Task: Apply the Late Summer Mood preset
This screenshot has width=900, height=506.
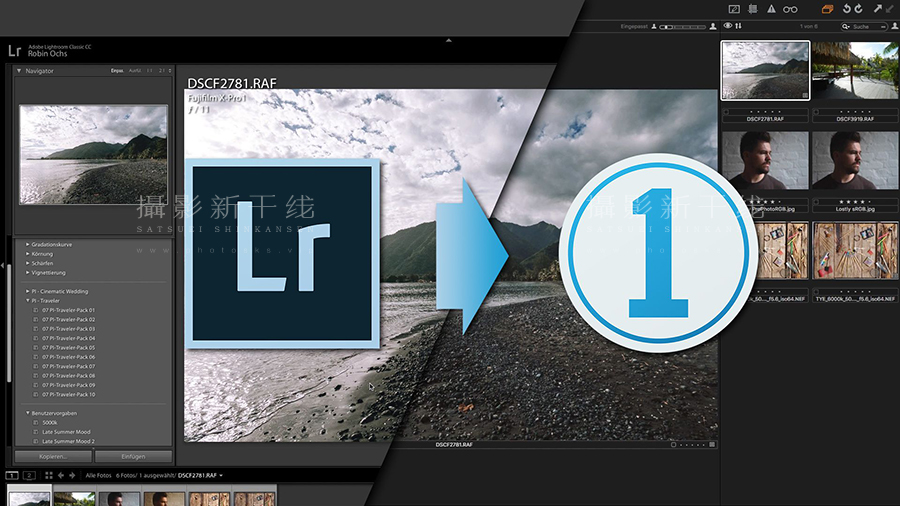Action: tap(66, 432)
